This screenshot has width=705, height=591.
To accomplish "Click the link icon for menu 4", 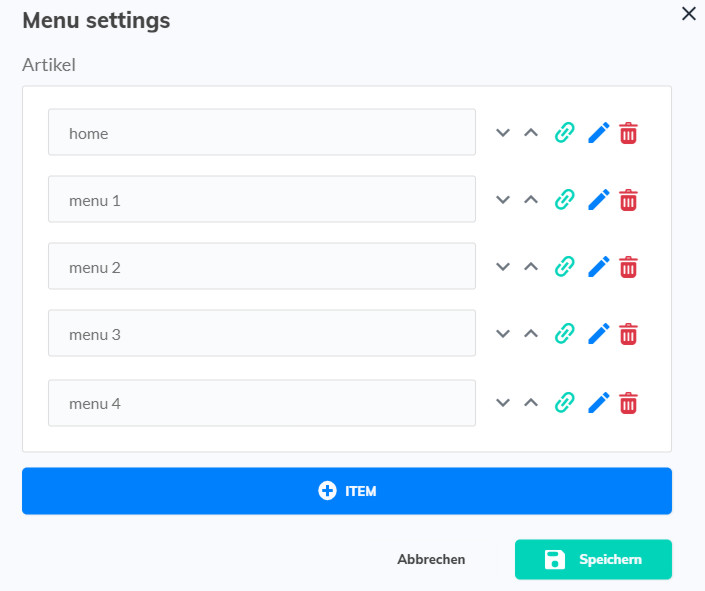I will [565, 403].
